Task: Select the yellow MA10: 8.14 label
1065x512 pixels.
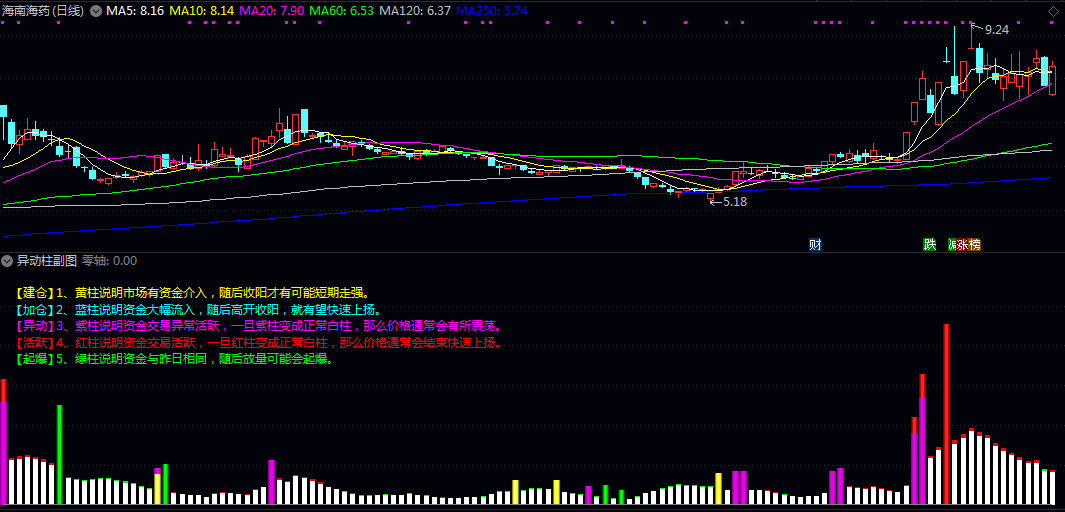Action: pos(202,11)
